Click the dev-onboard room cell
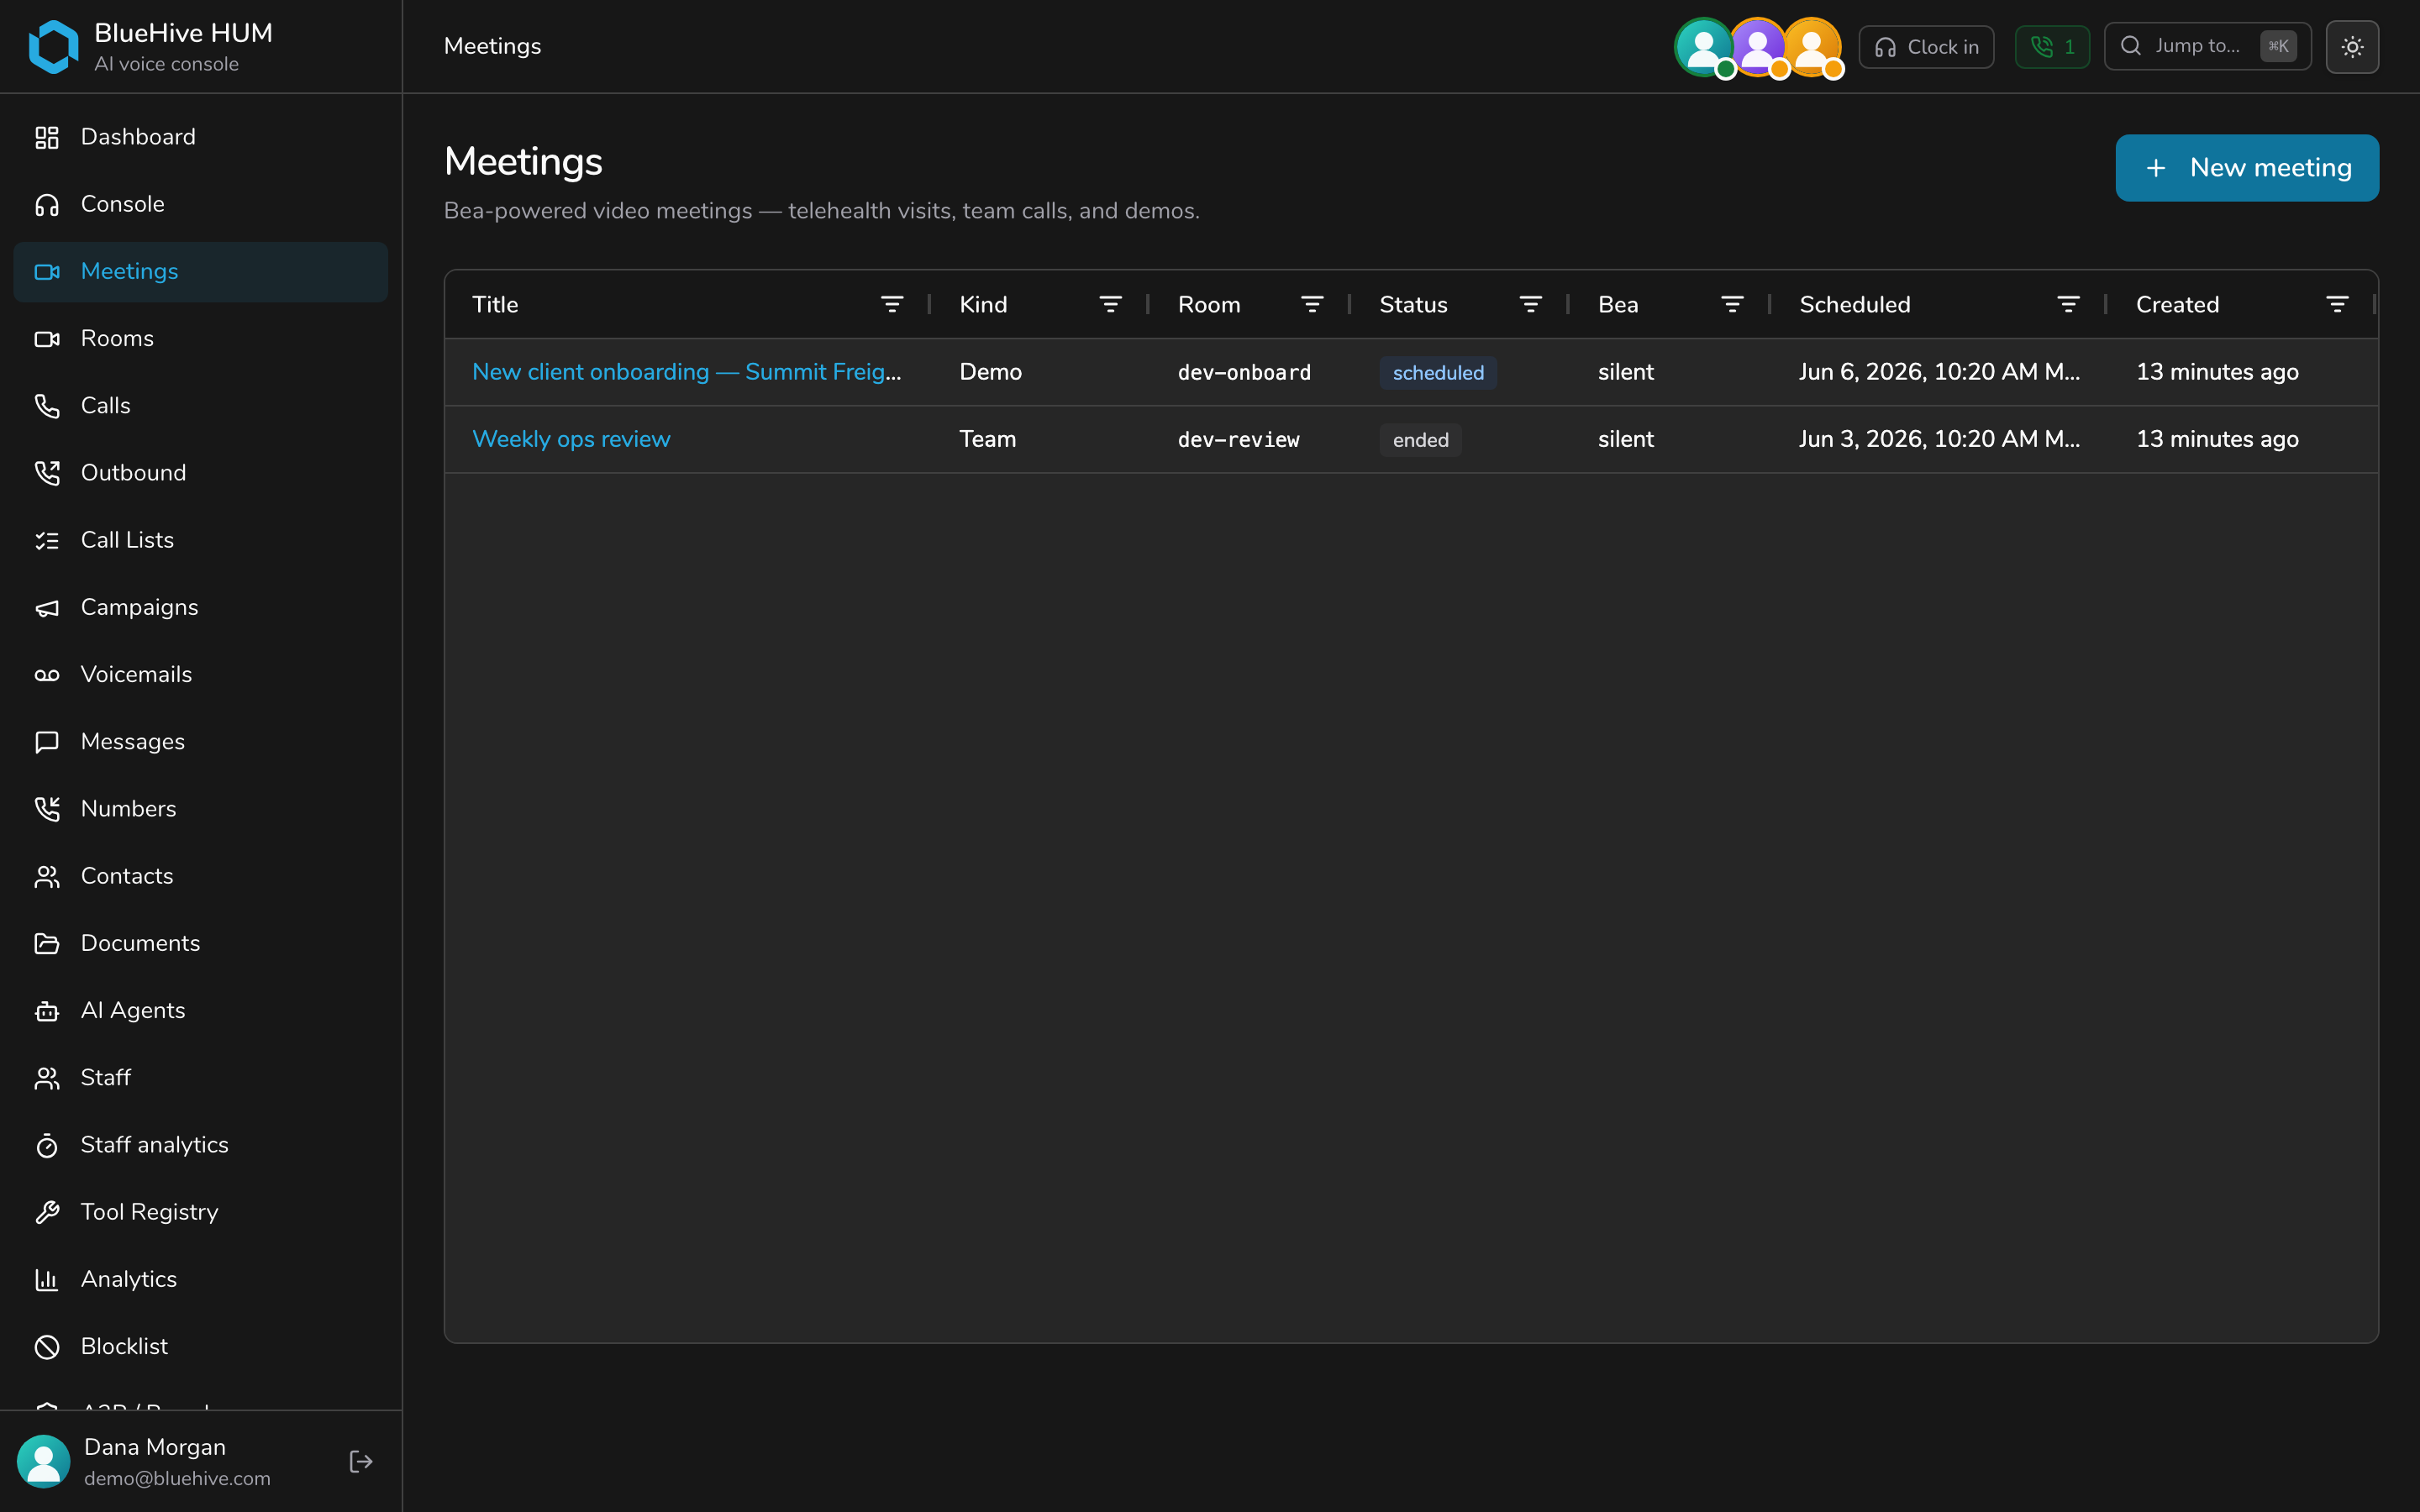2420x1512 pixels. [x=1244, y=372]
